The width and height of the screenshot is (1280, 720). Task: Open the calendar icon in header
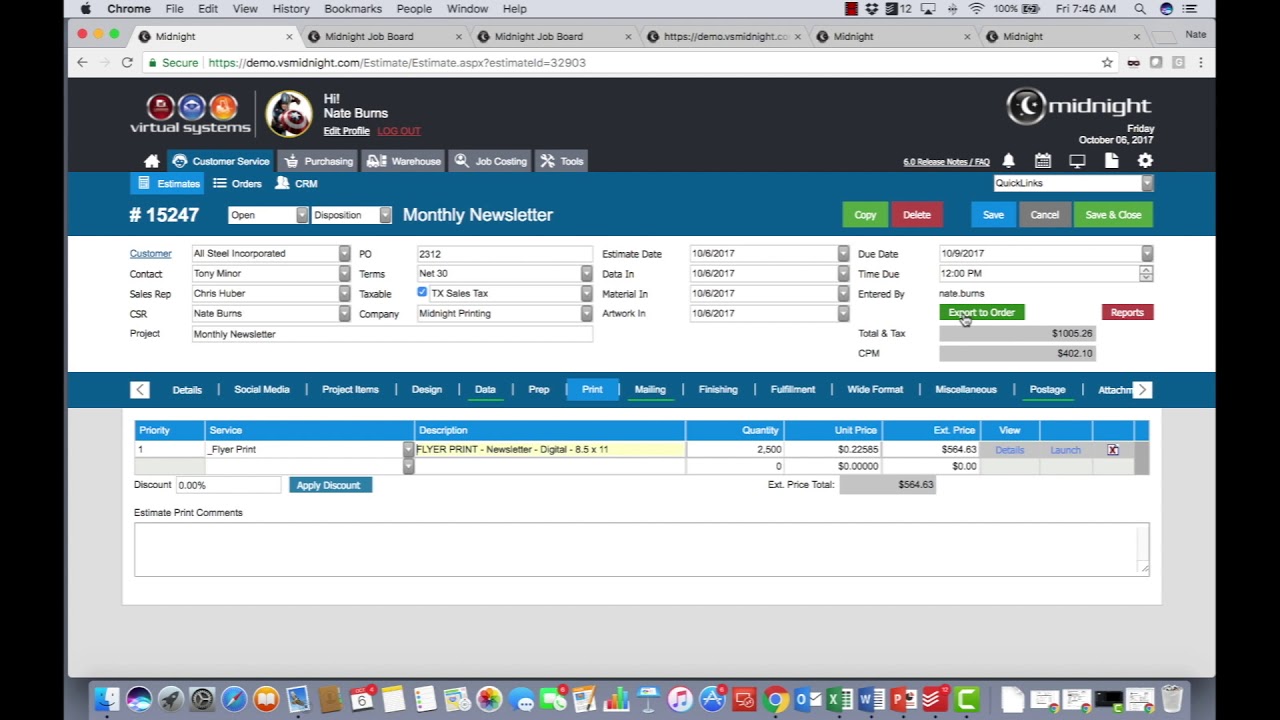pyautogui.click(x=1043, y=161)
